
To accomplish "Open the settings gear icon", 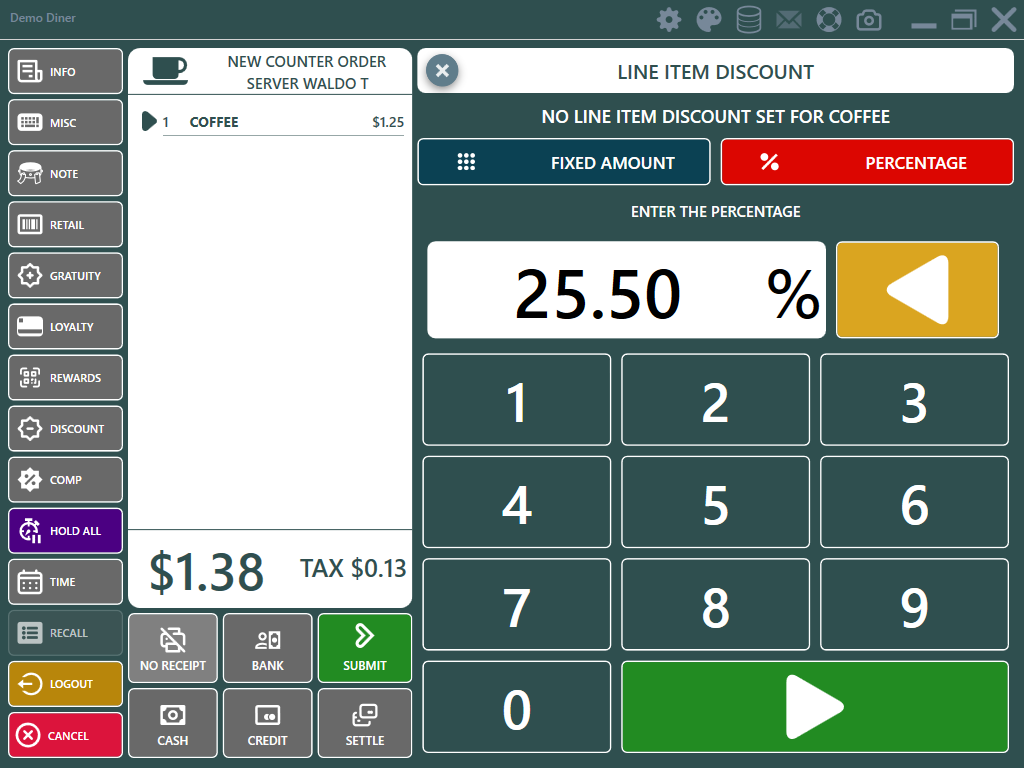I will [668, 19].
